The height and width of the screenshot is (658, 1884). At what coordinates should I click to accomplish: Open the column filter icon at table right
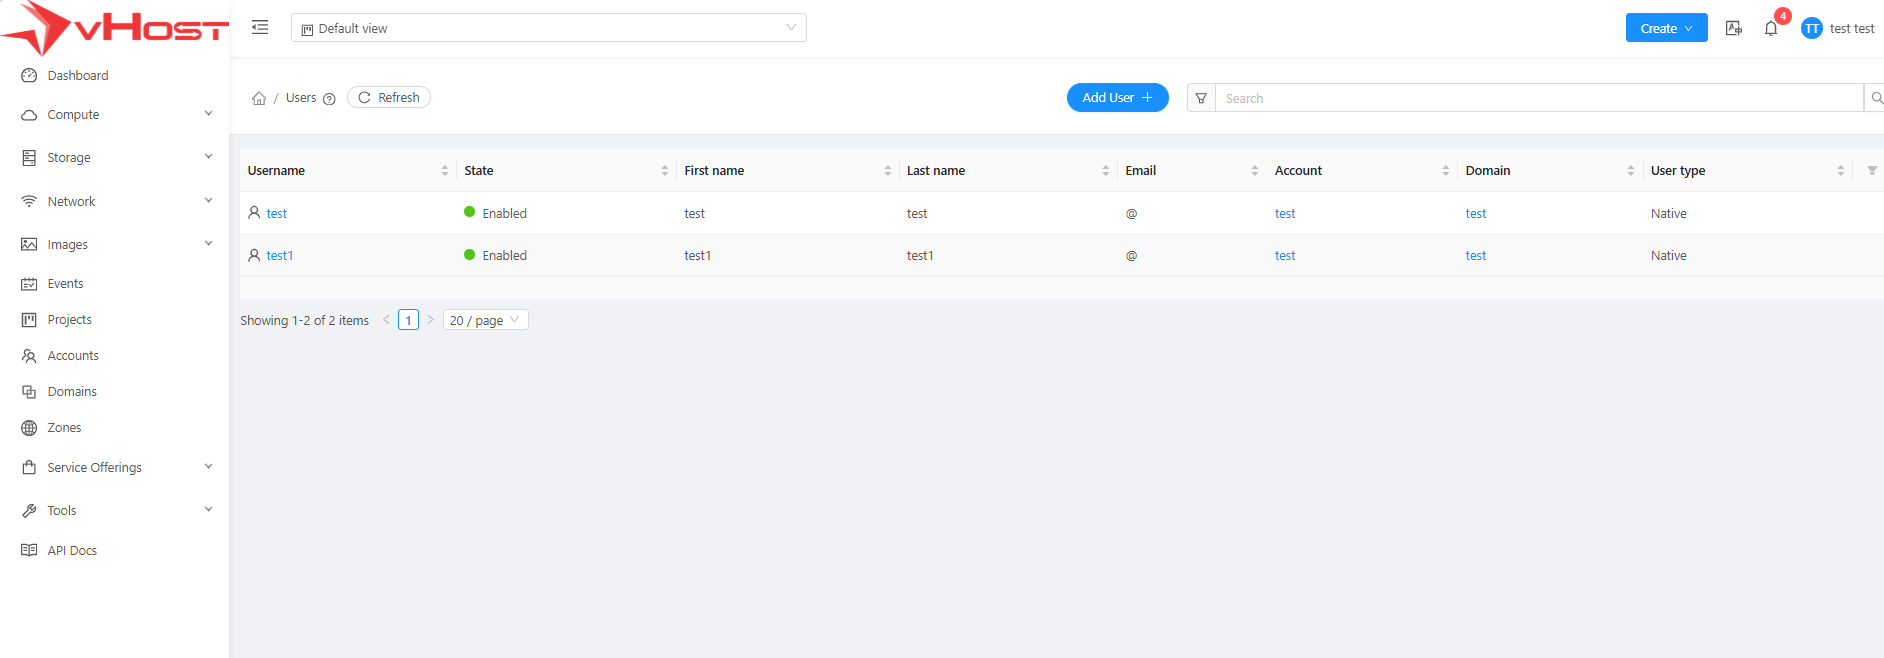(1872, 171)
